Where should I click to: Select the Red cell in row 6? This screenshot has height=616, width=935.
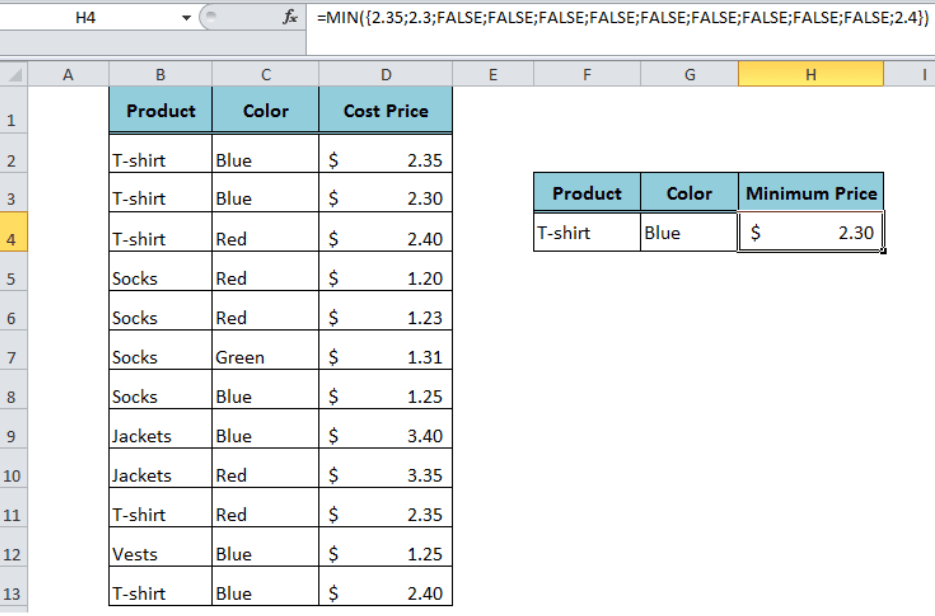(265, 311)
